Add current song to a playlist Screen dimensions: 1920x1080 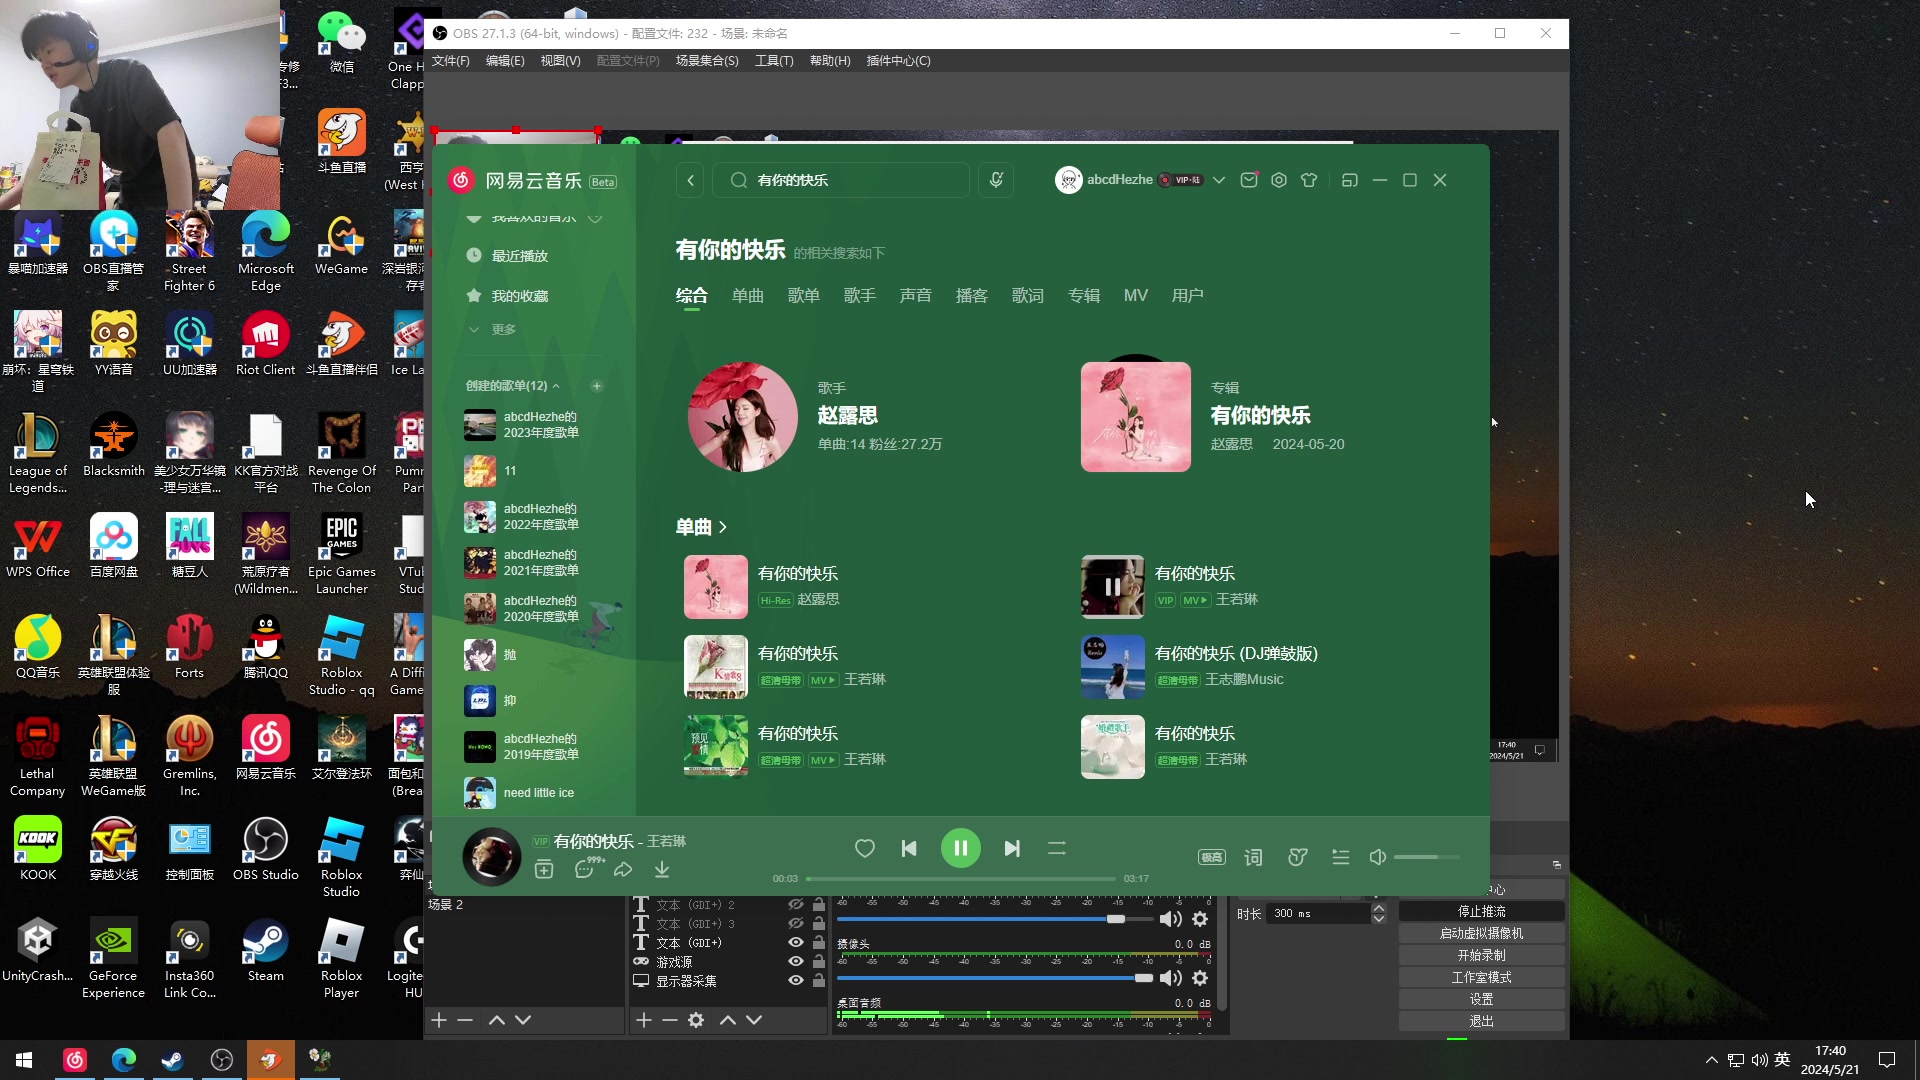(x=544, y=869)
